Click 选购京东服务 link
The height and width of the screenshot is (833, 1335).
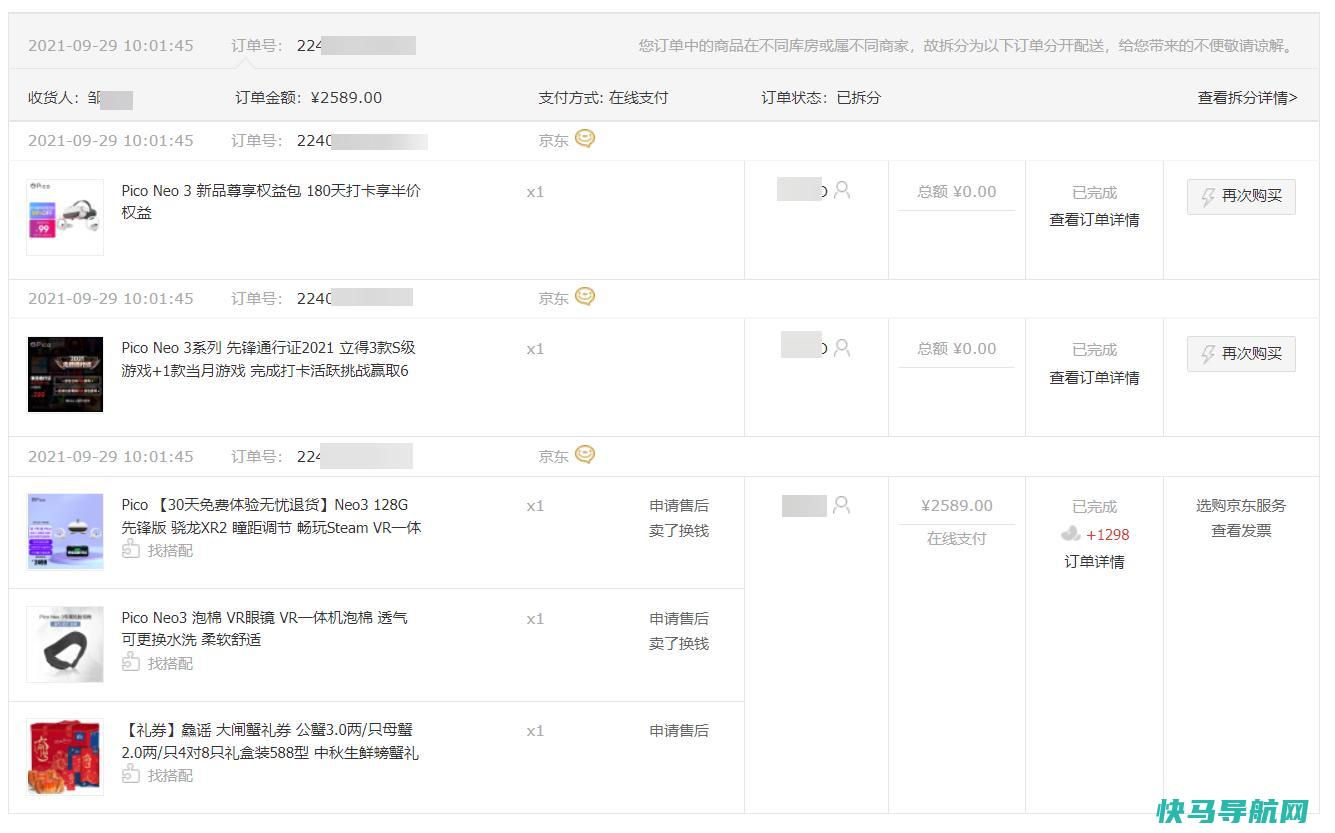(x=1241, y=506)
